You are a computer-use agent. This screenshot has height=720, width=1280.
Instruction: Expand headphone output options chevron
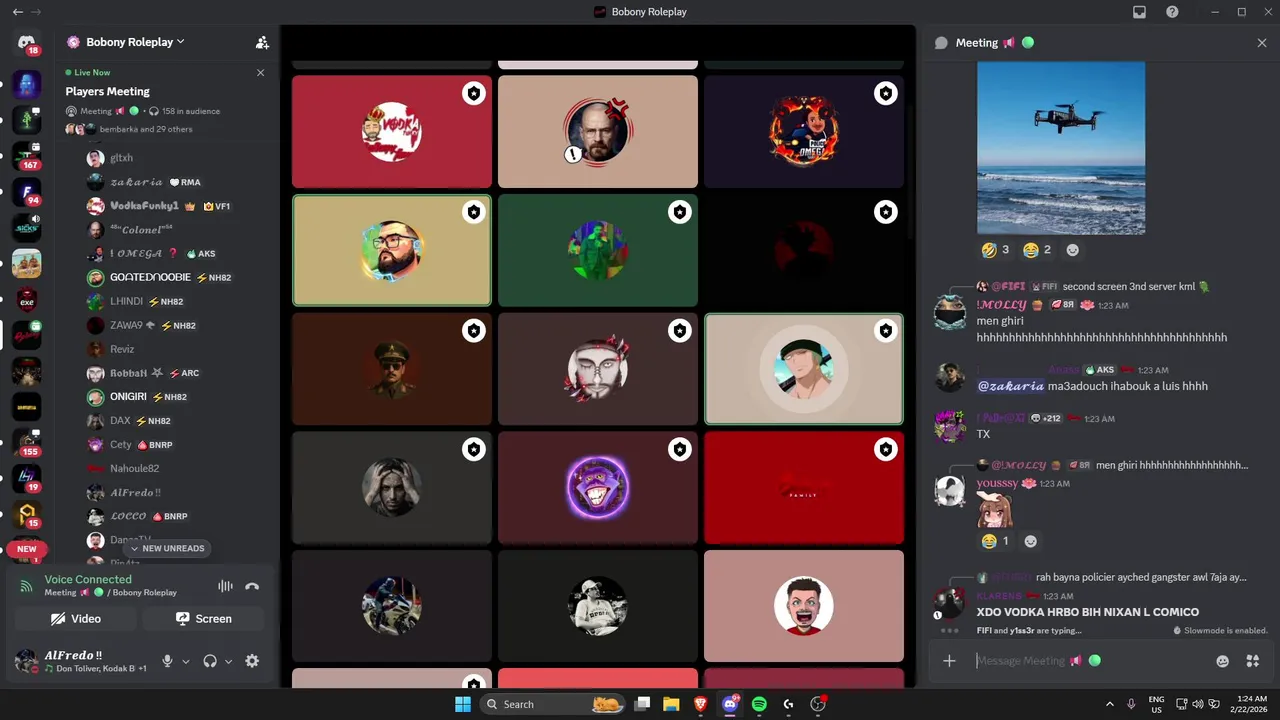pos(228,661)
